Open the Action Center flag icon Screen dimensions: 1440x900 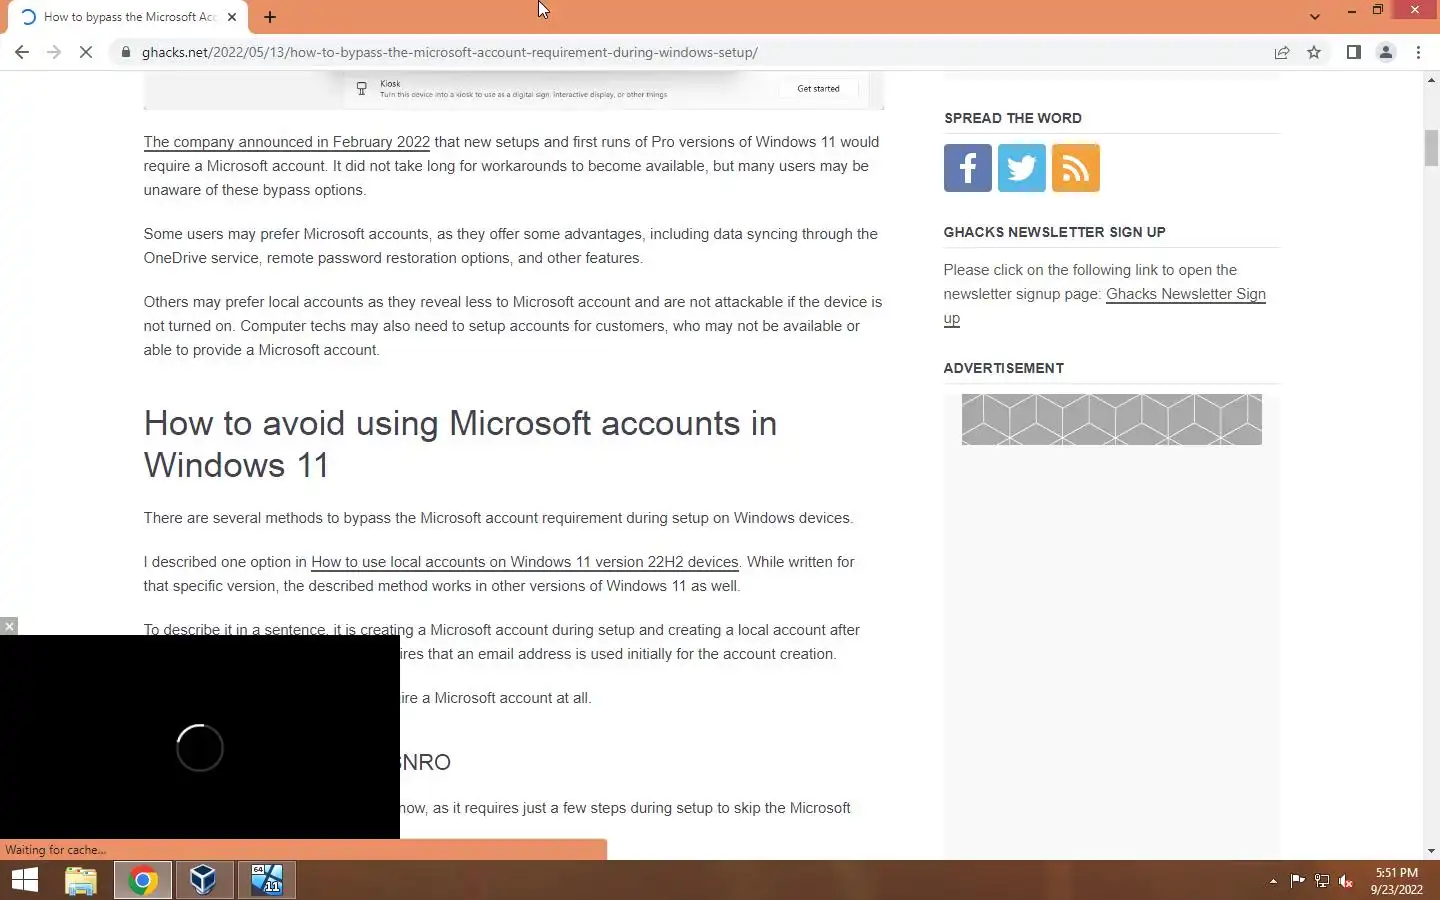pyautogui.click(x=1298, y=881)
